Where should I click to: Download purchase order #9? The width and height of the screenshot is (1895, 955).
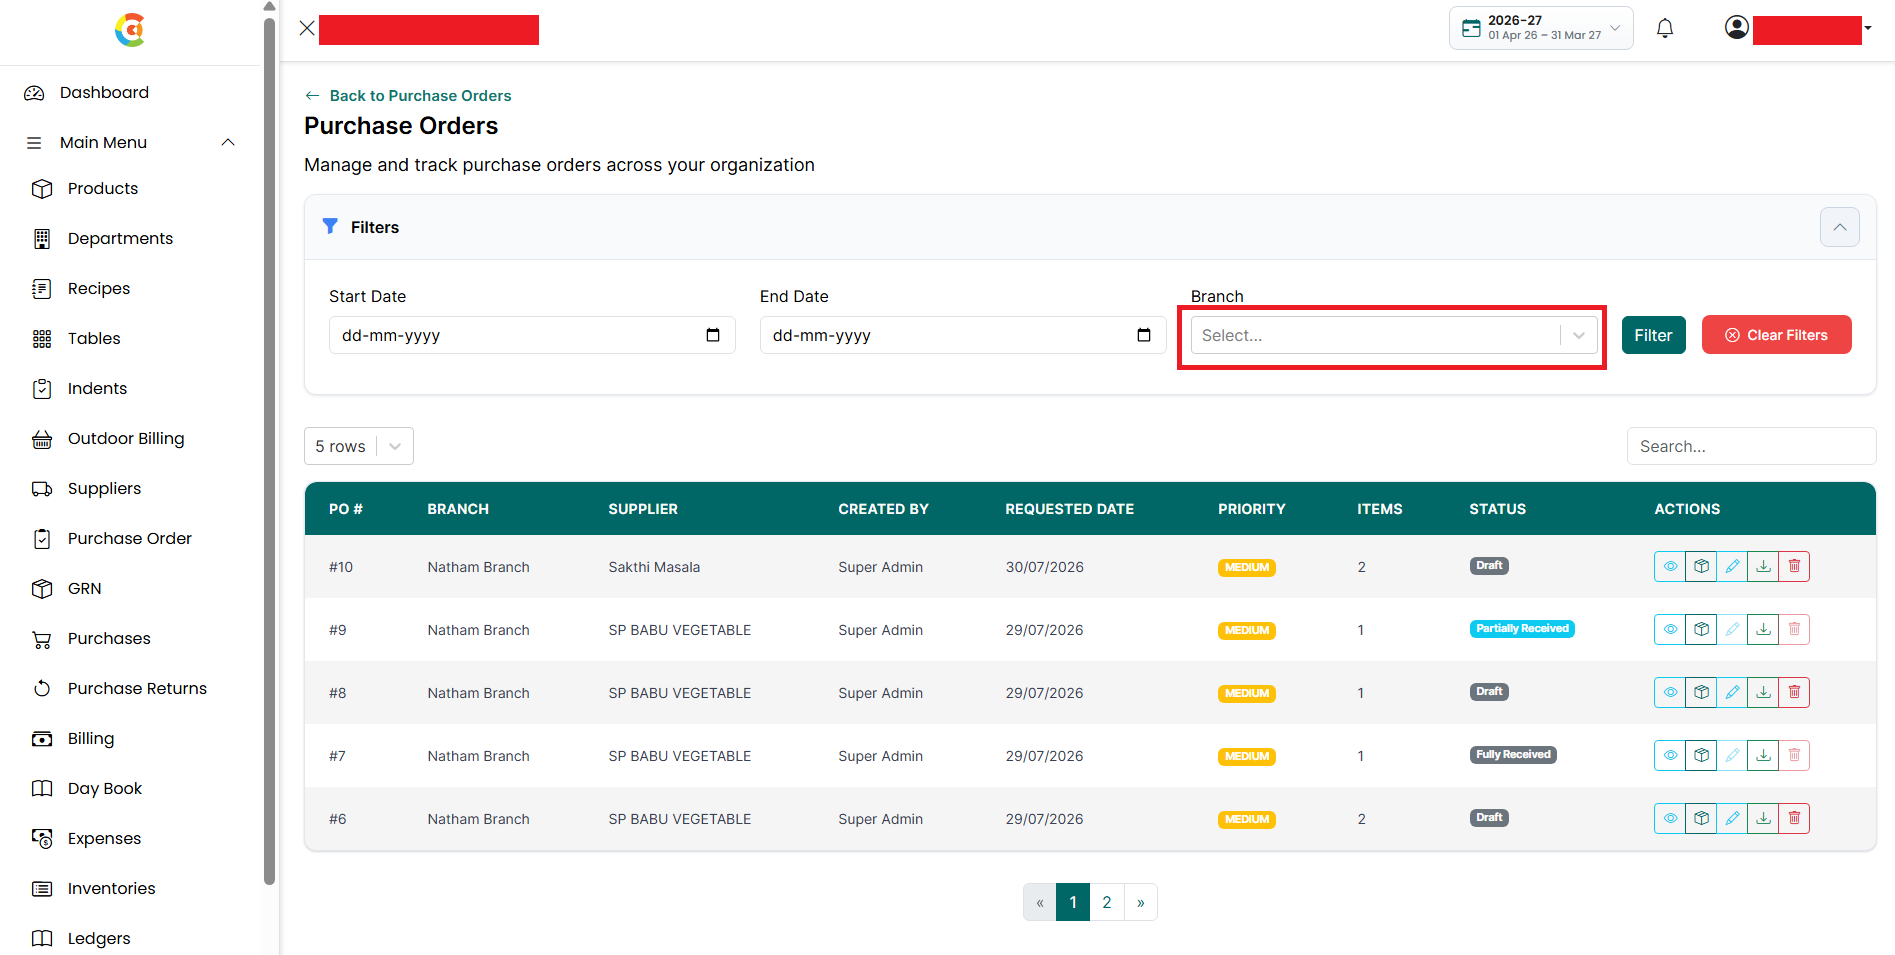[1763, 630]
